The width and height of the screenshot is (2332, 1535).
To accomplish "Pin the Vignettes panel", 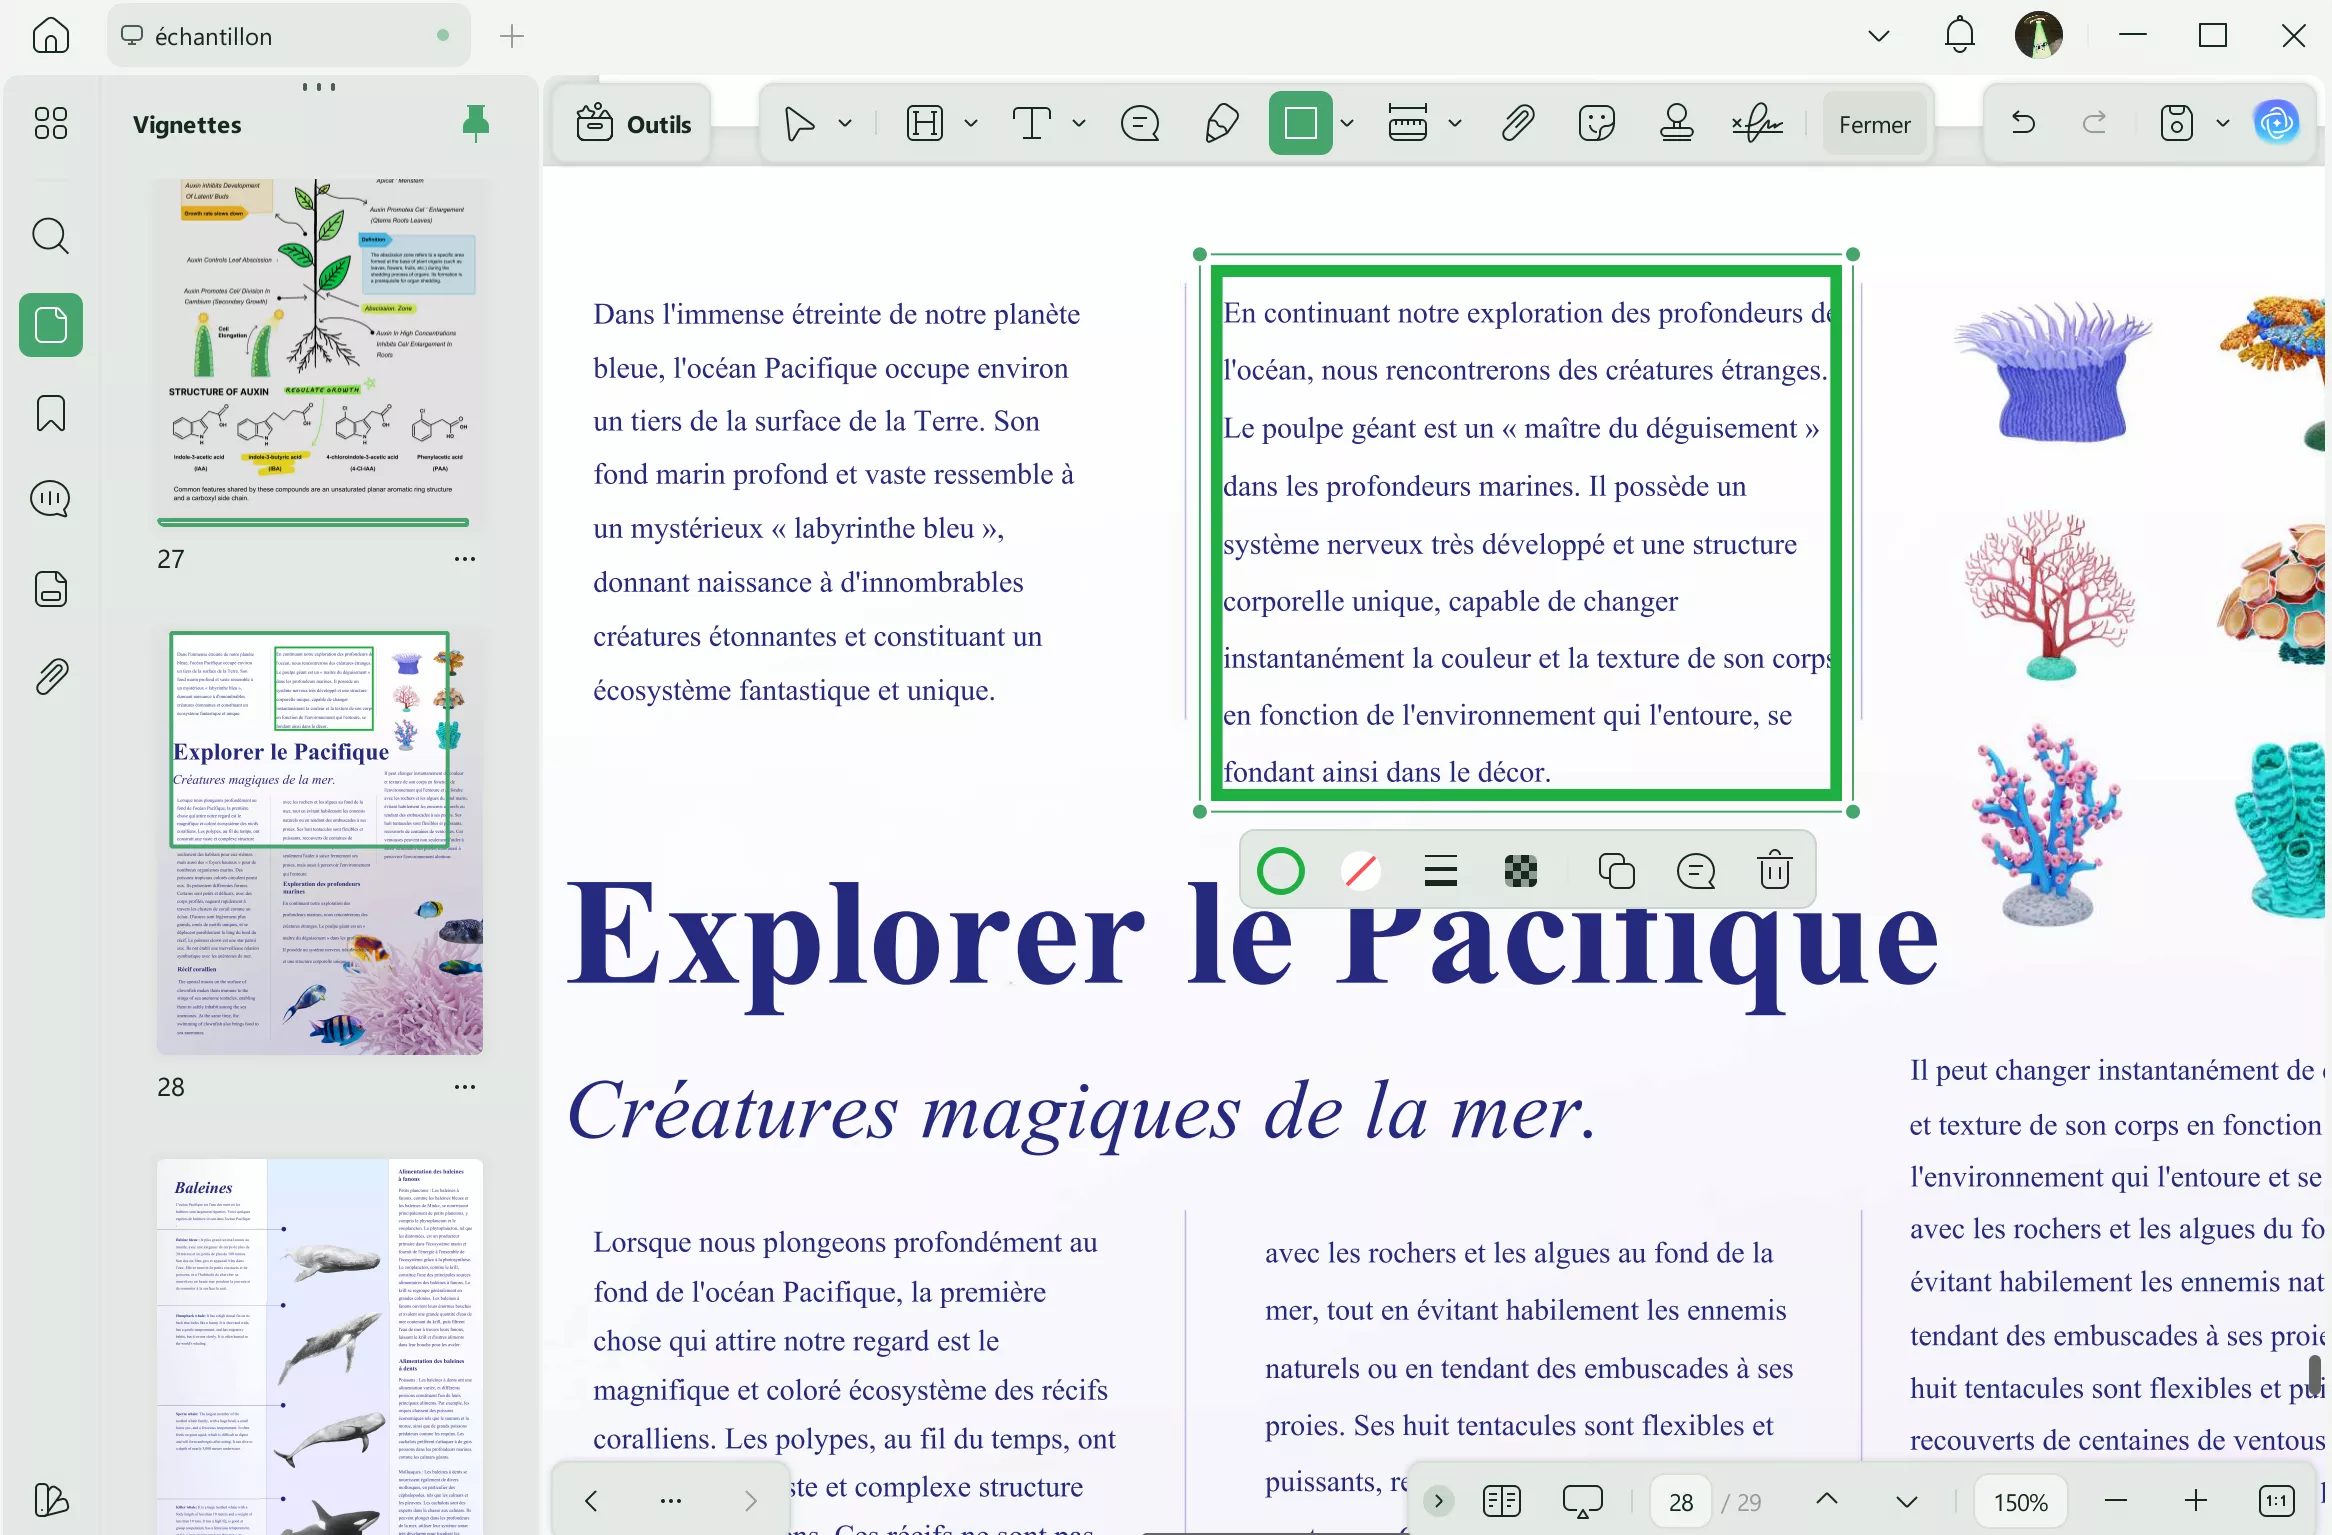I will (x=475, y=122).
